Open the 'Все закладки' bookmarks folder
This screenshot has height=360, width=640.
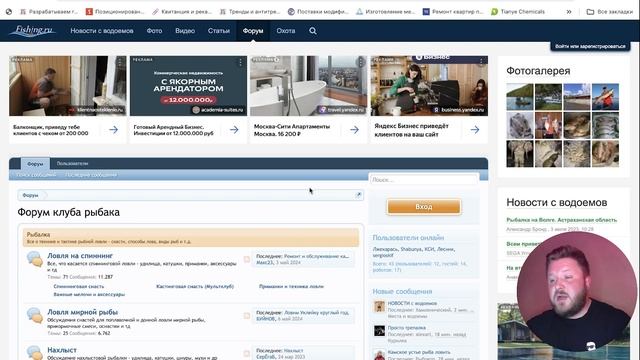tap(609, 12)
